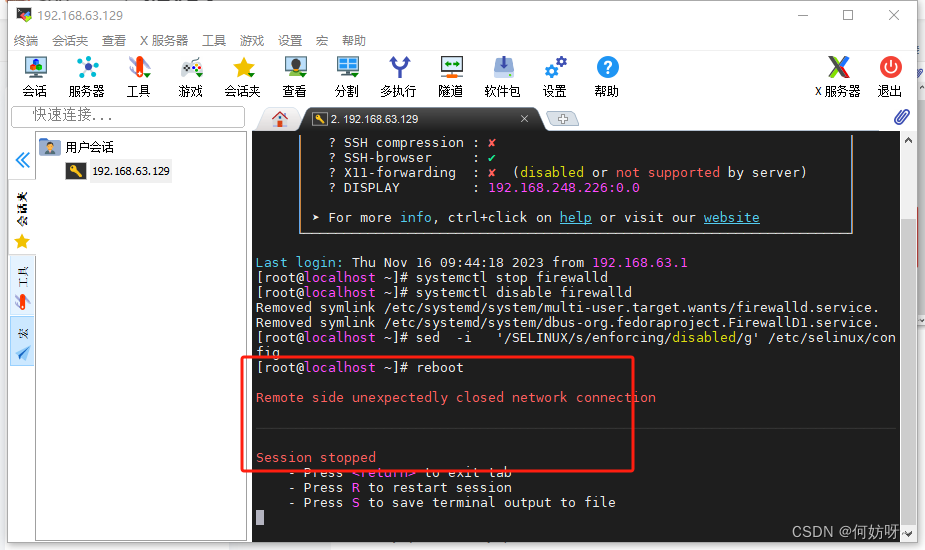The width and height of the screenshot is (925, 550).
Task: Close the 2. 192.168.63.129 terminal tab
Action: [x=524, y=119]
